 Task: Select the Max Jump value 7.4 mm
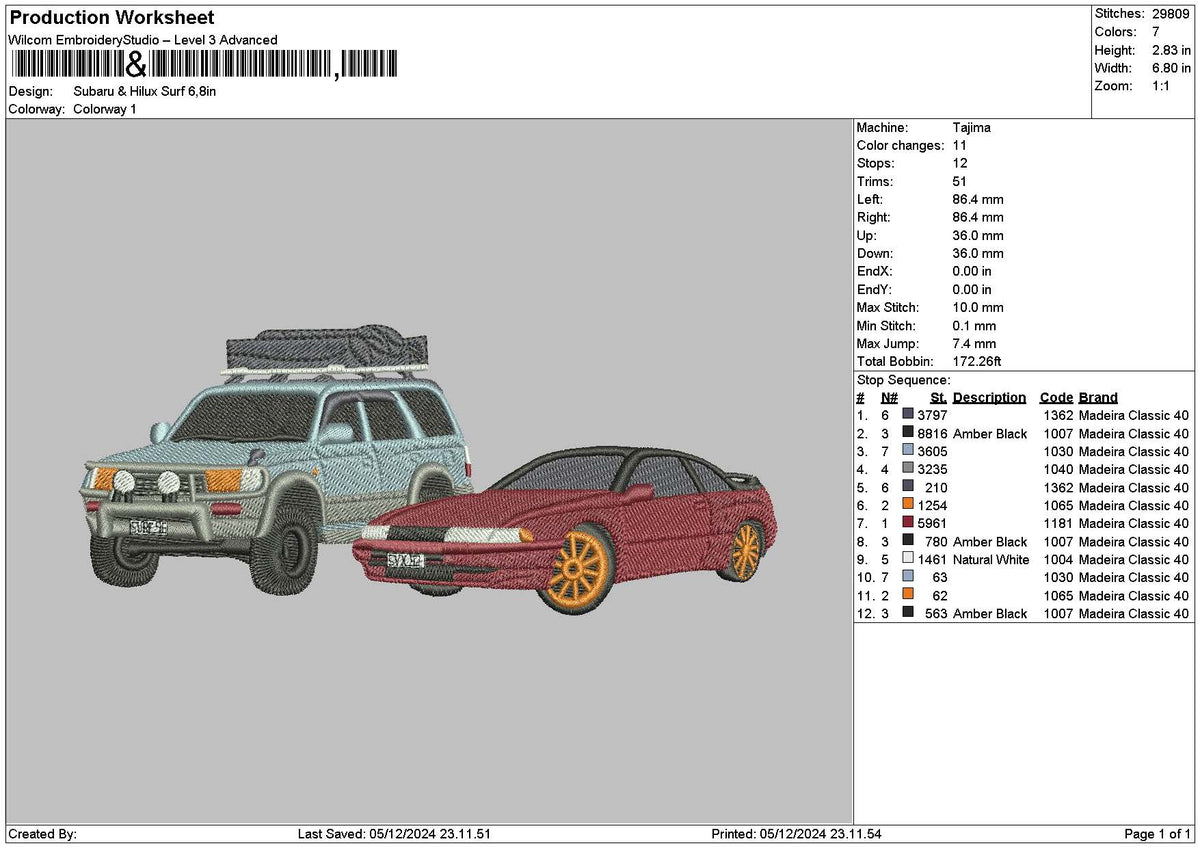[975, 344]
